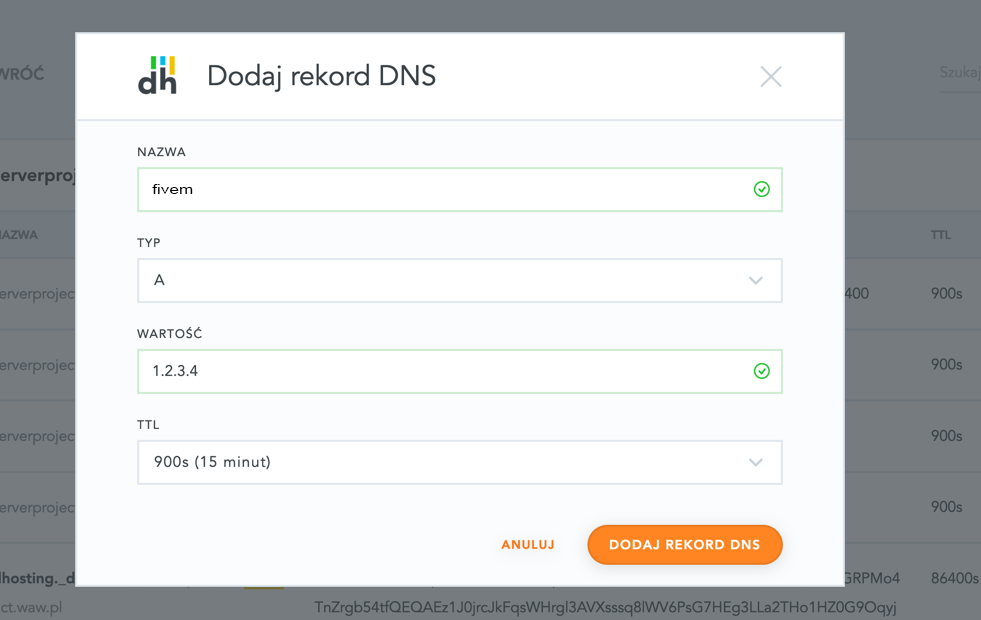Expand the TTL dropdown chevron

pyautogui.click(x=756, y=462)
